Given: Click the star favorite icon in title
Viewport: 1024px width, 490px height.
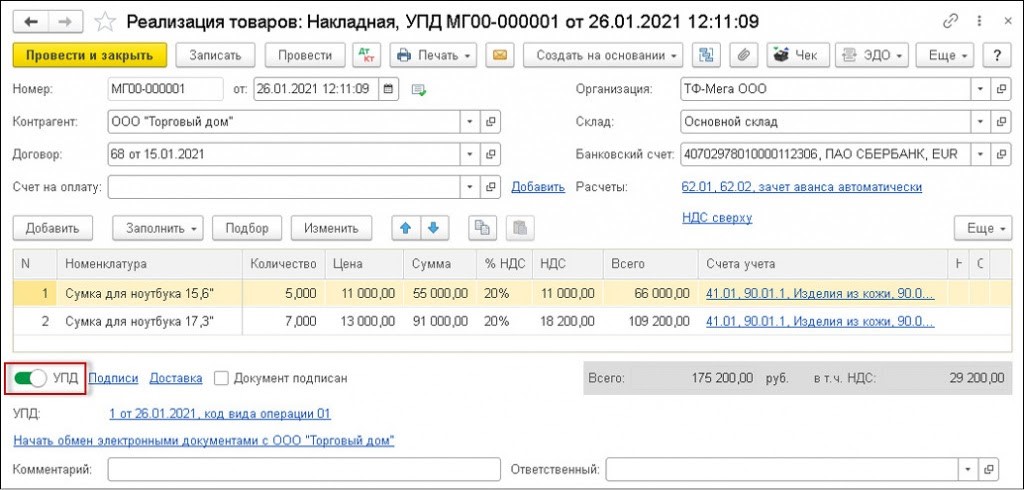Looking at the screenshot, I should (102, 21).
